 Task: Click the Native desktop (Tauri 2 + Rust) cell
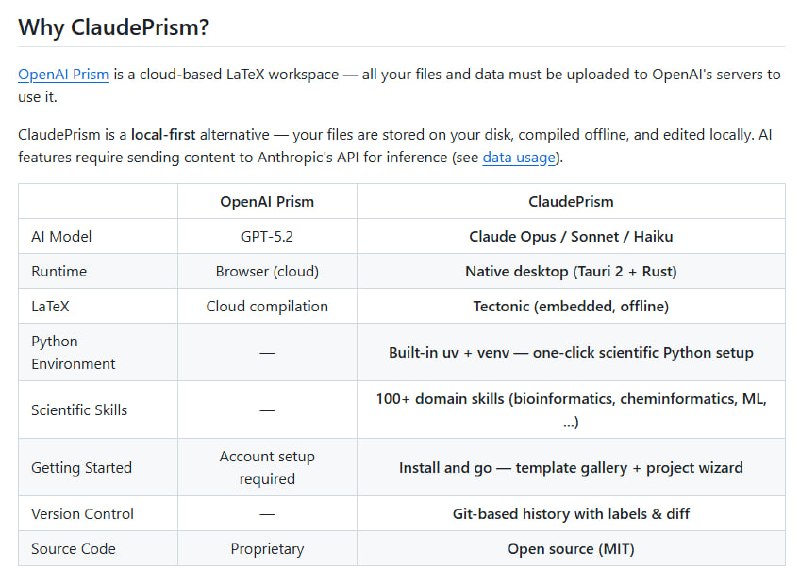(571, 271)
